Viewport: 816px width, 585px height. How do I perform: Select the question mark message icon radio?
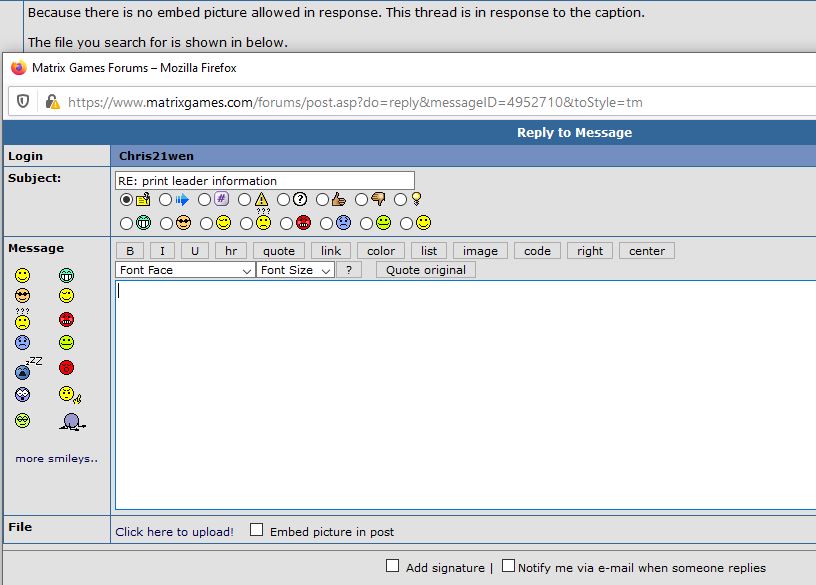point(283,199)
